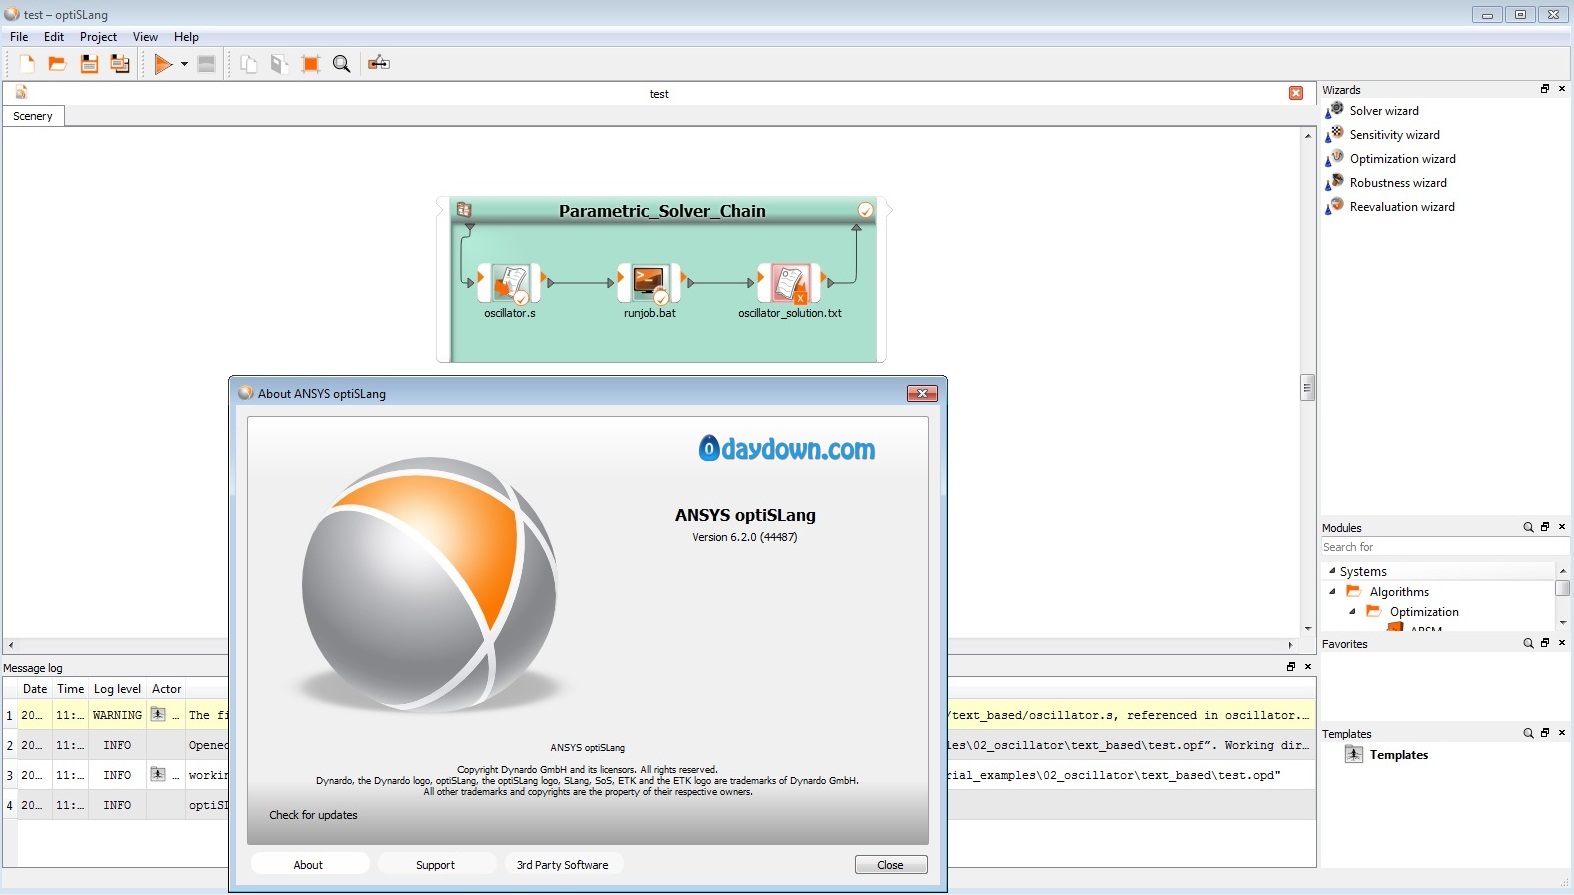Image resolution: width=1574 pixels, height=895 pixels.
Task: Click Check for updates in About dialog
Action: (x=313, y=815)
